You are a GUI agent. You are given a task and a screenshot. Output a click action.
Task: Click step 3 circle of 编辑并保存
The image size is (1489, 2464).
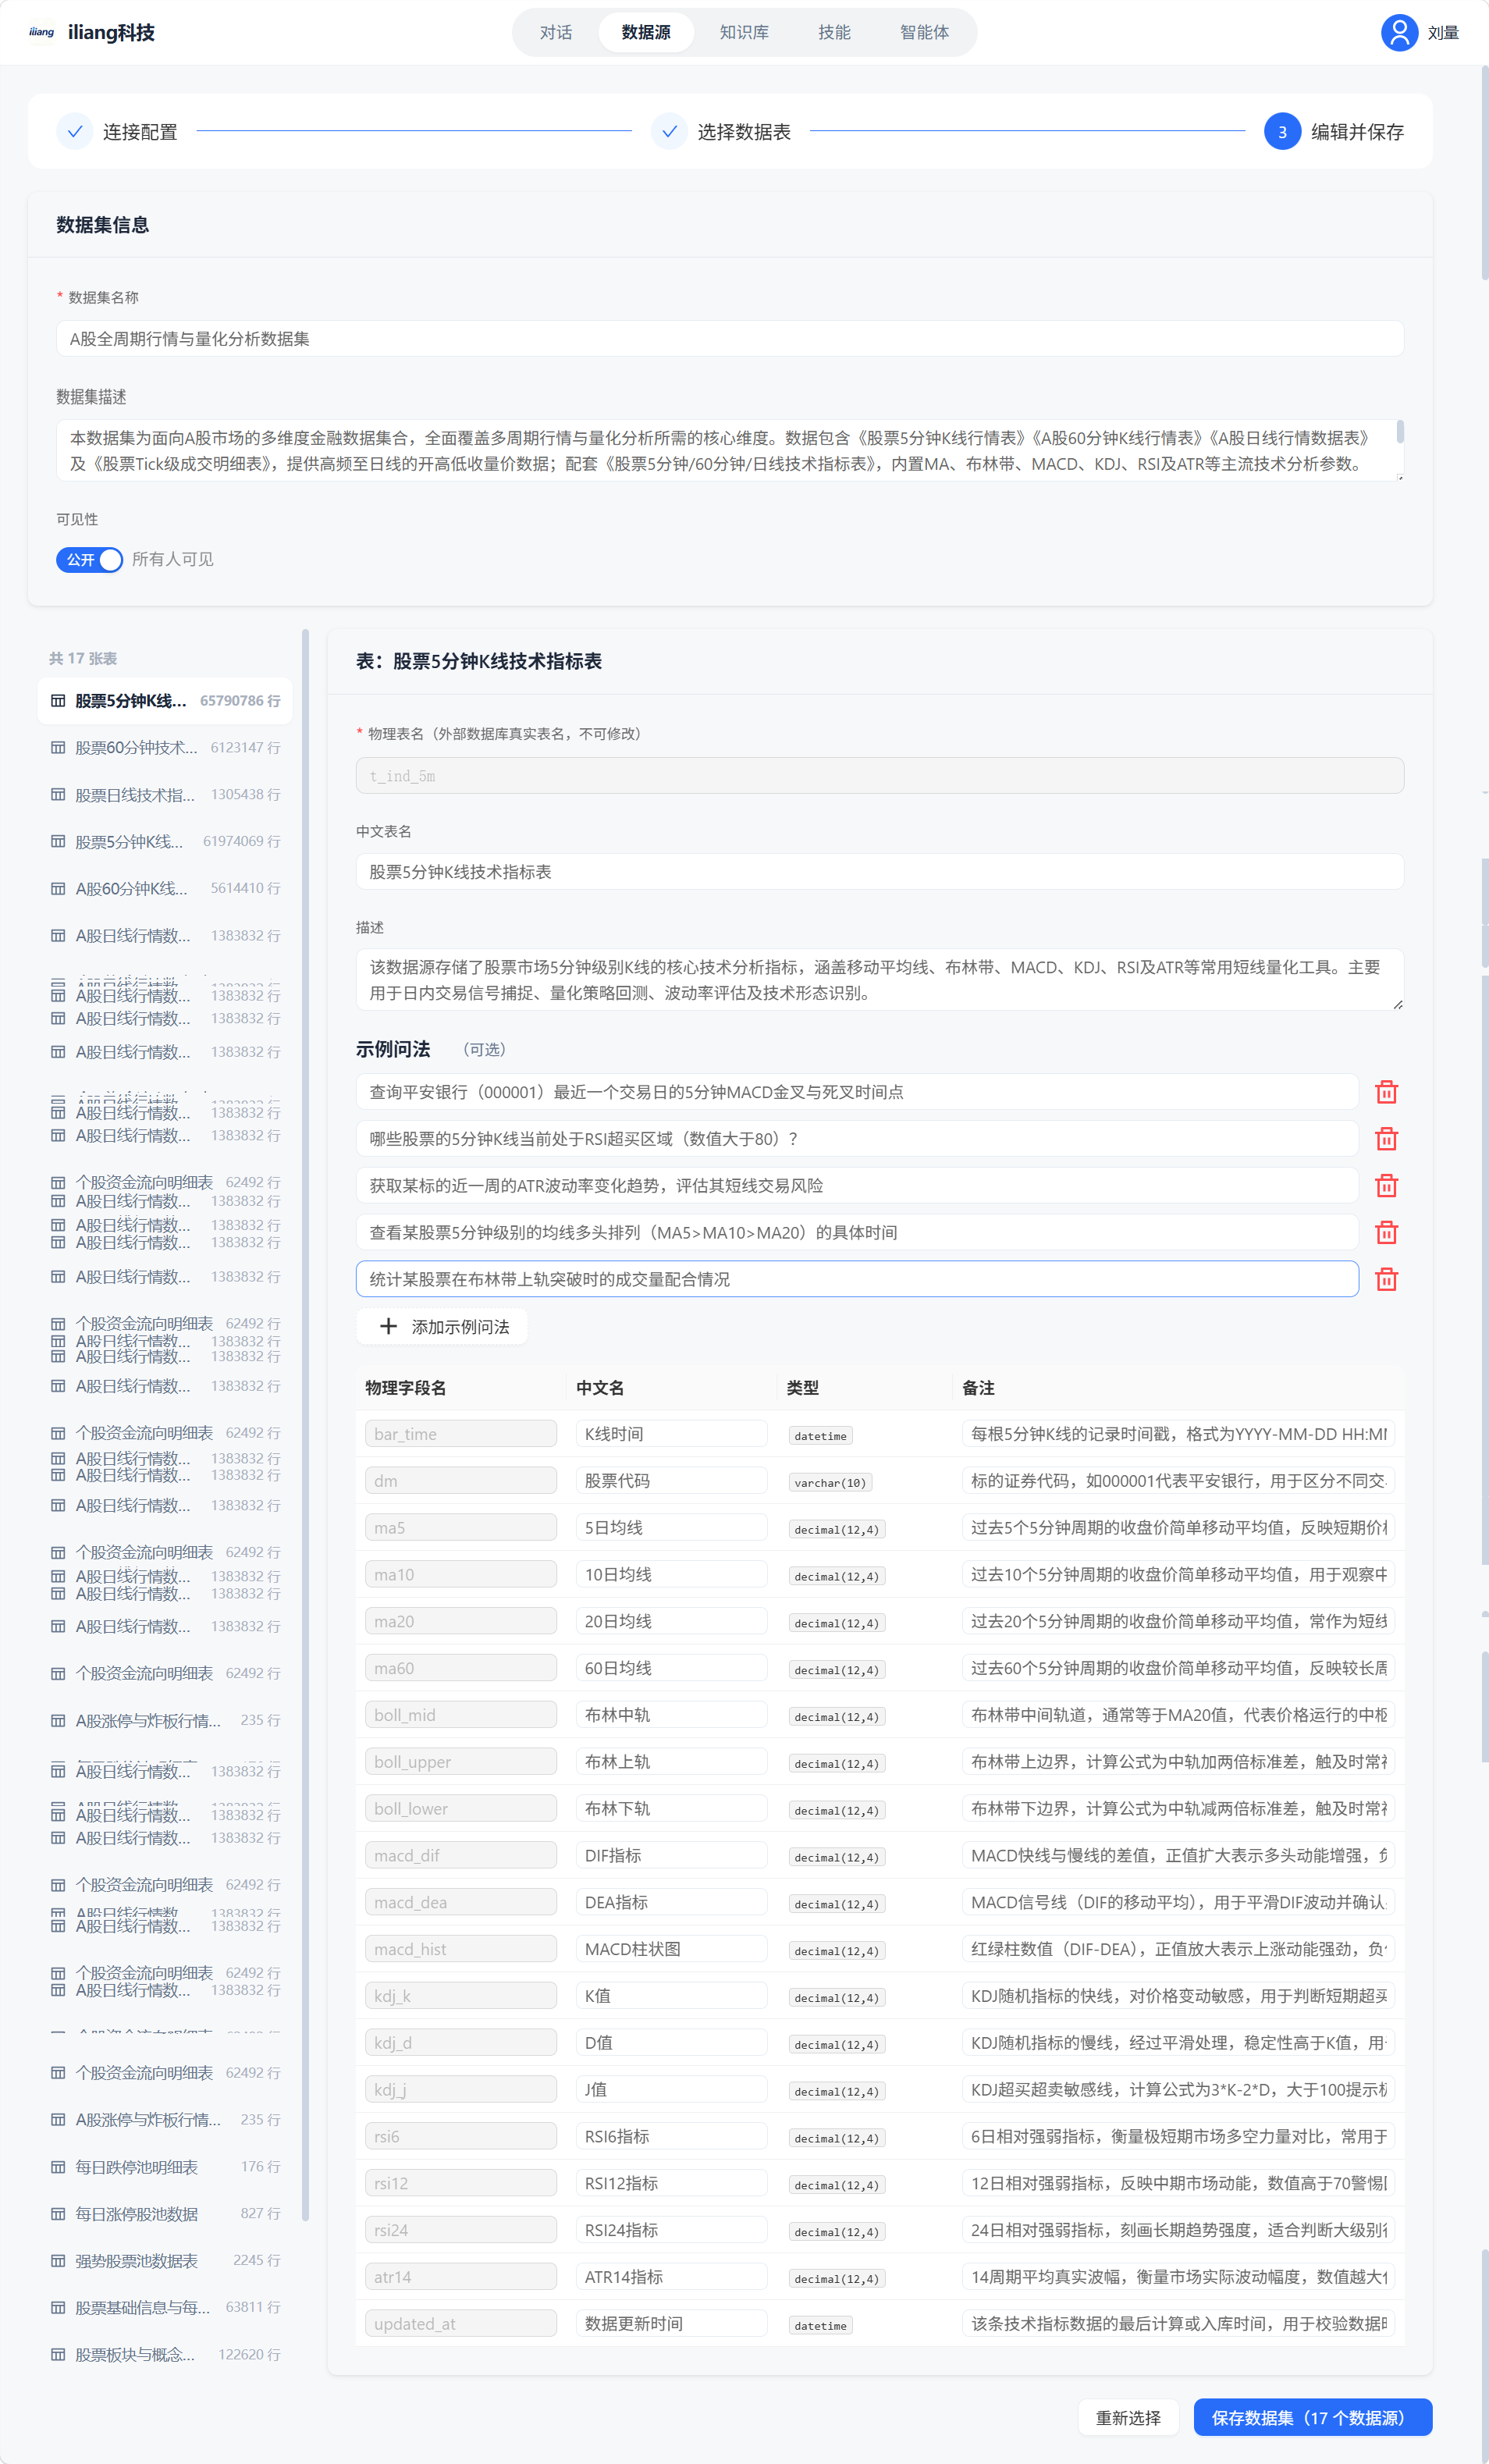(x=1282, y=131)
